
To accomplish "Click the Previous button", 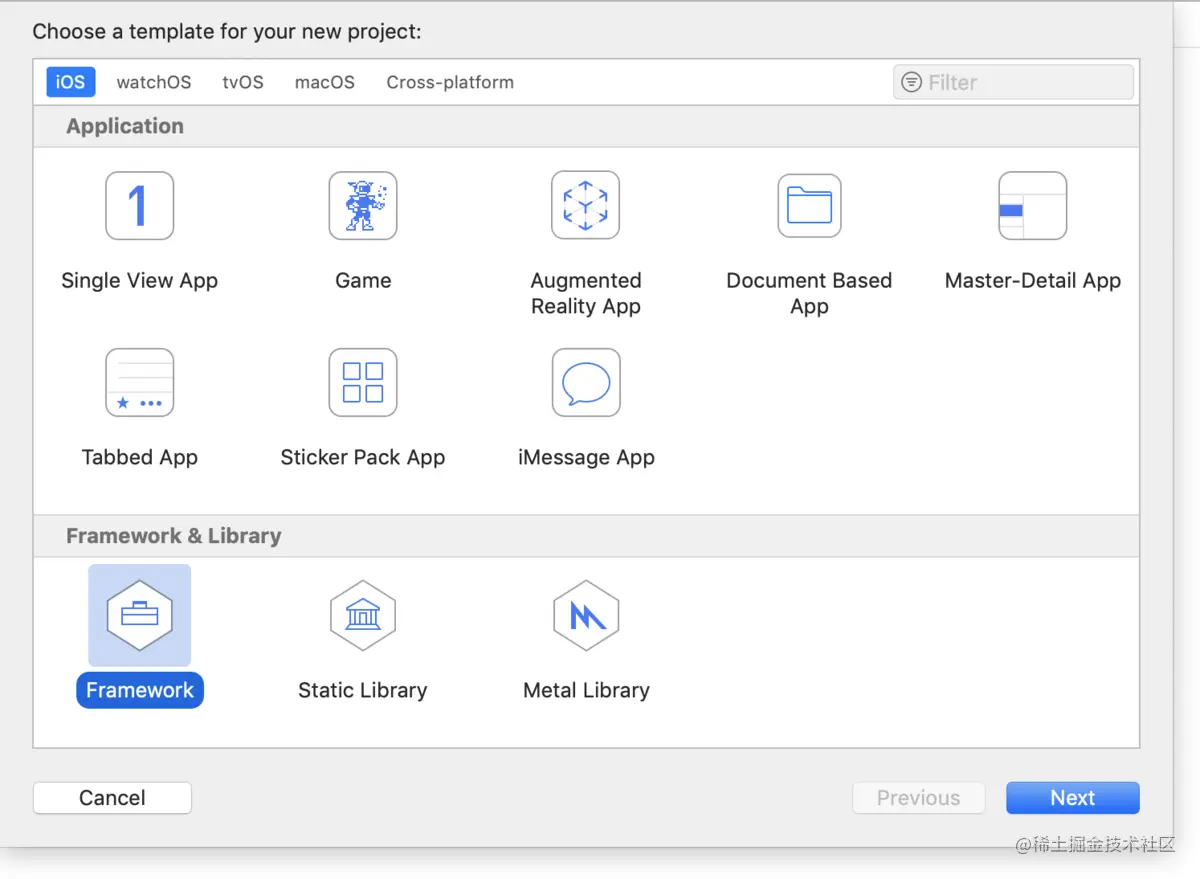I will click(x=918, y=798).
